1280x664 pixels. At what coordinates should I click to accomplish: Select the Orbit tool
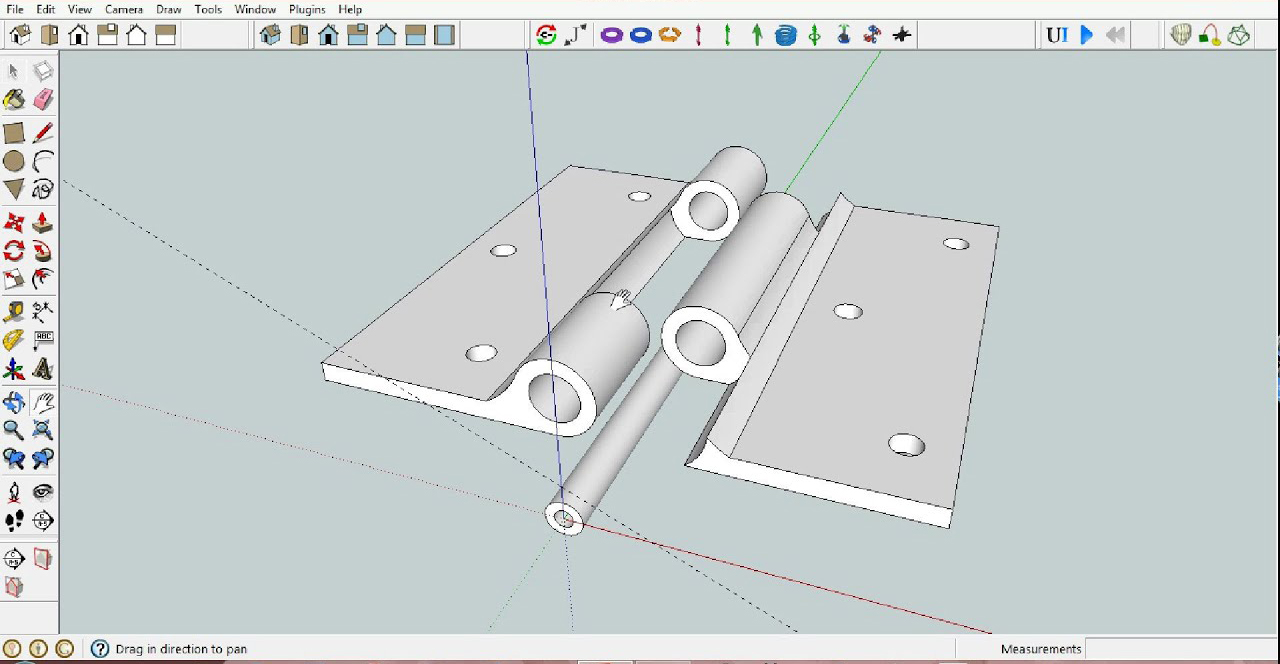tap(13, 401)
